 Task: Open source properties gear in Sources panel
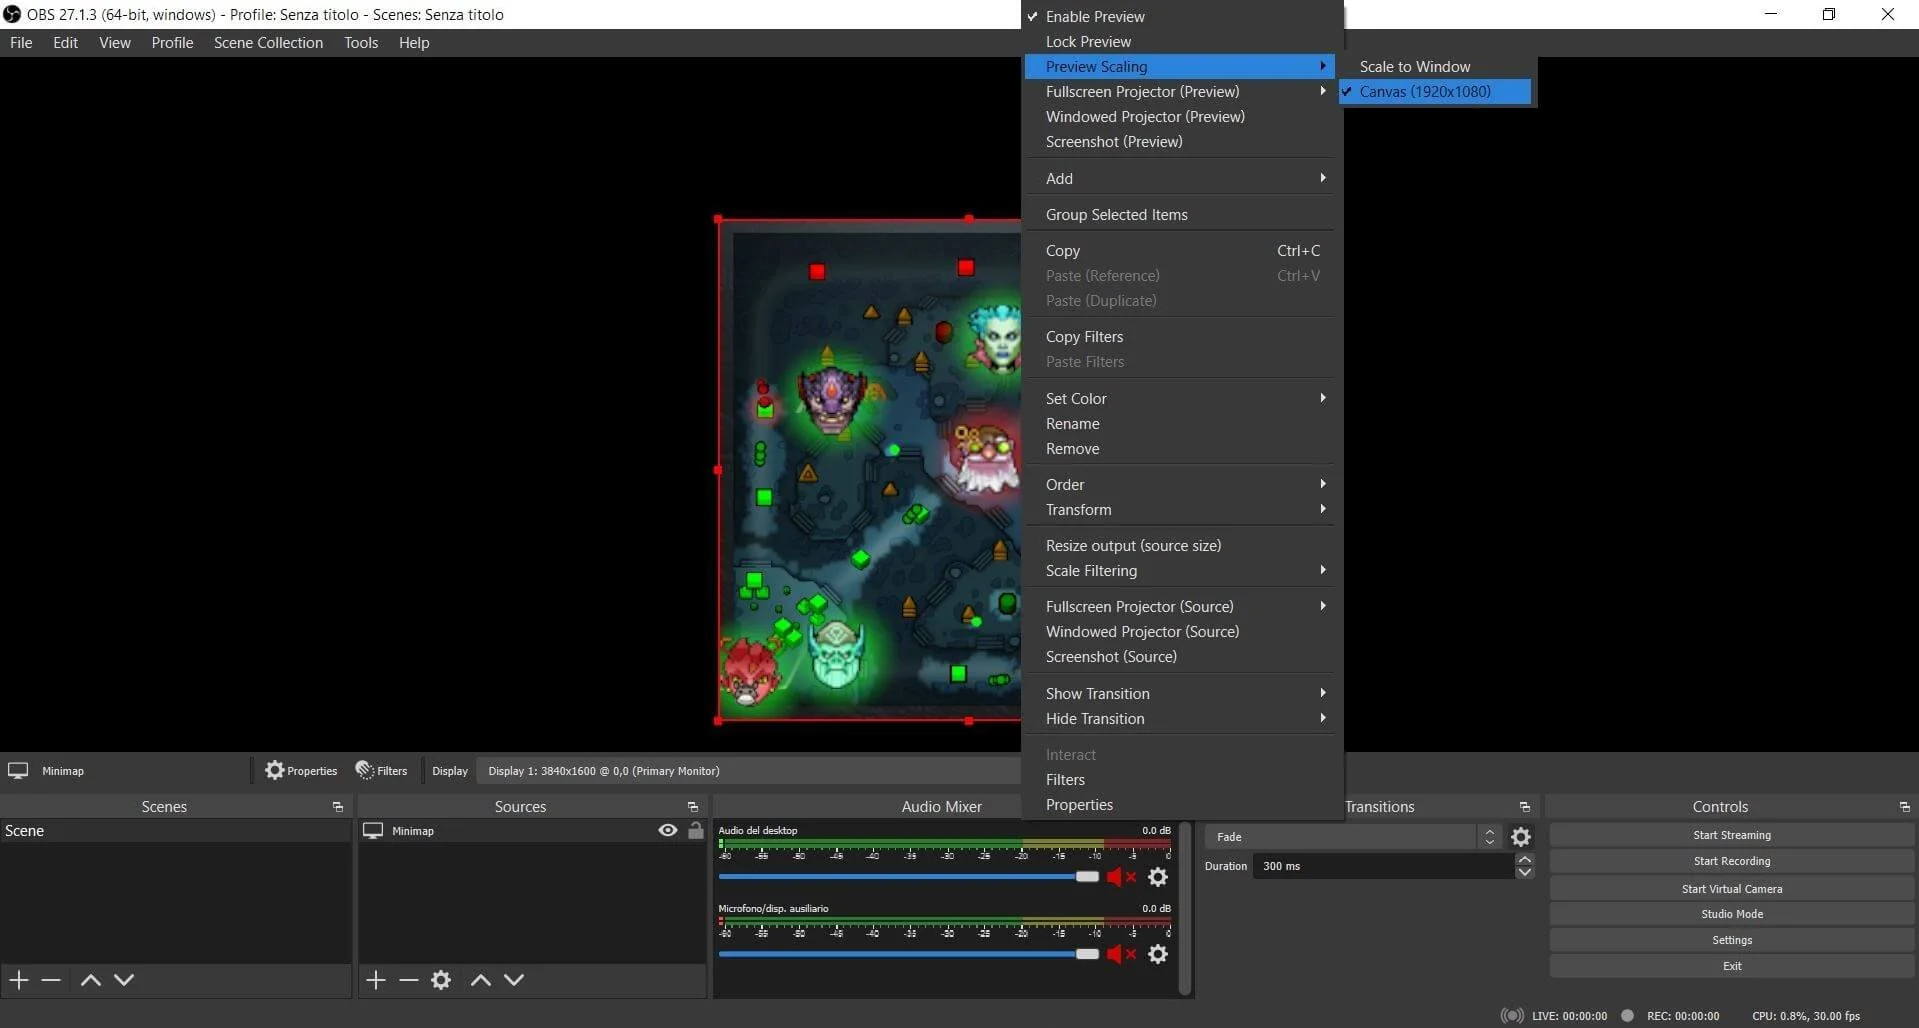coord(441,980)
